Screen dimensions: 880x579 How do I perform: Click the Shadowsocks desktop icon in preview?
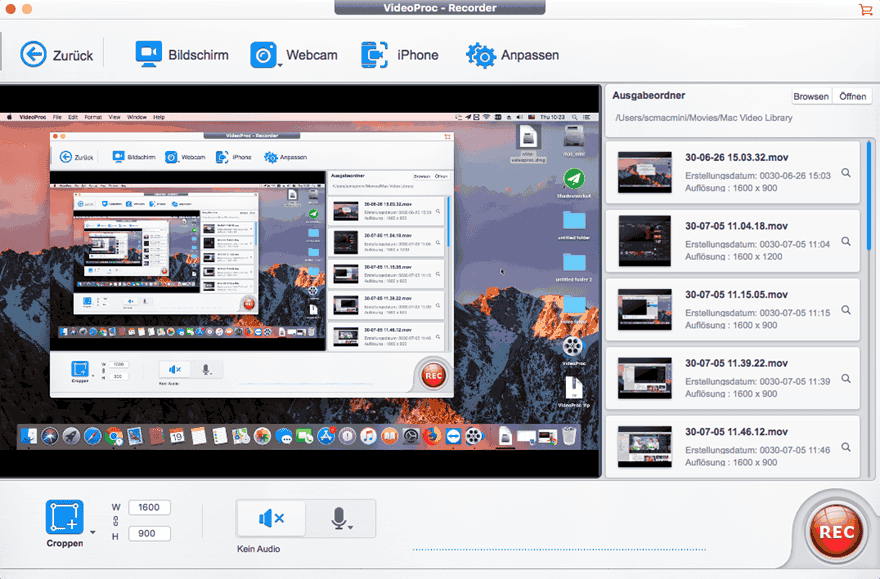pos(574,180)
